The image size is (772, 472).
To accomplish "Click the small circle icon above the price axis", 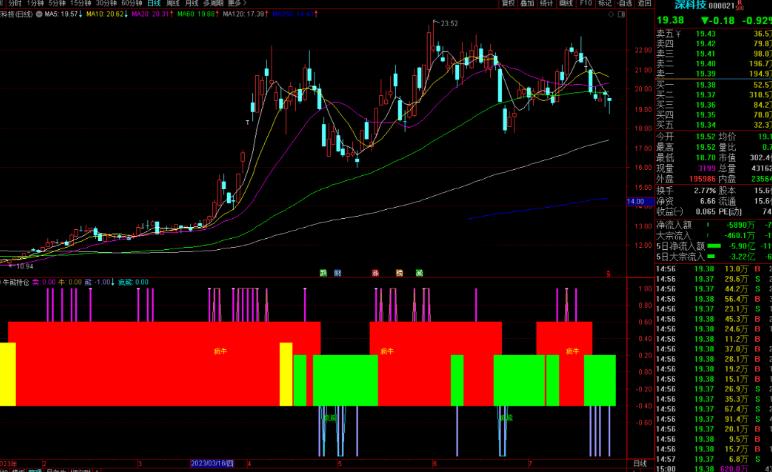I will coord(611,14).
